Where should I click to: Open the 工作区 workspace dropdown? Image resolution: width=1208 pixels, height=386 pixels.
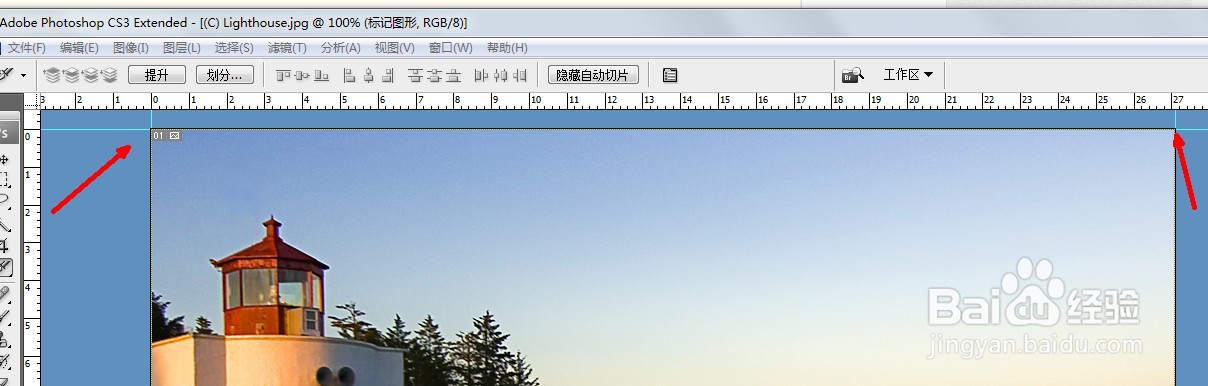pyautogui.click(x=908, y=75)
